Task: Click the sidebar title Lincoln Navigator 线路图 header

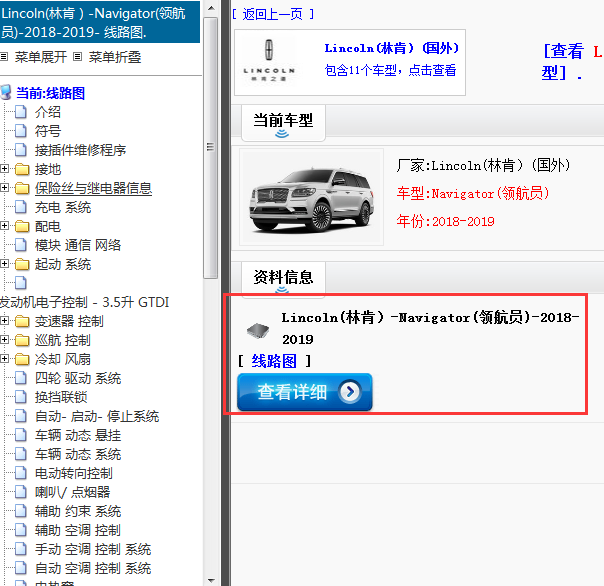Action: click(x=100, y=22)
